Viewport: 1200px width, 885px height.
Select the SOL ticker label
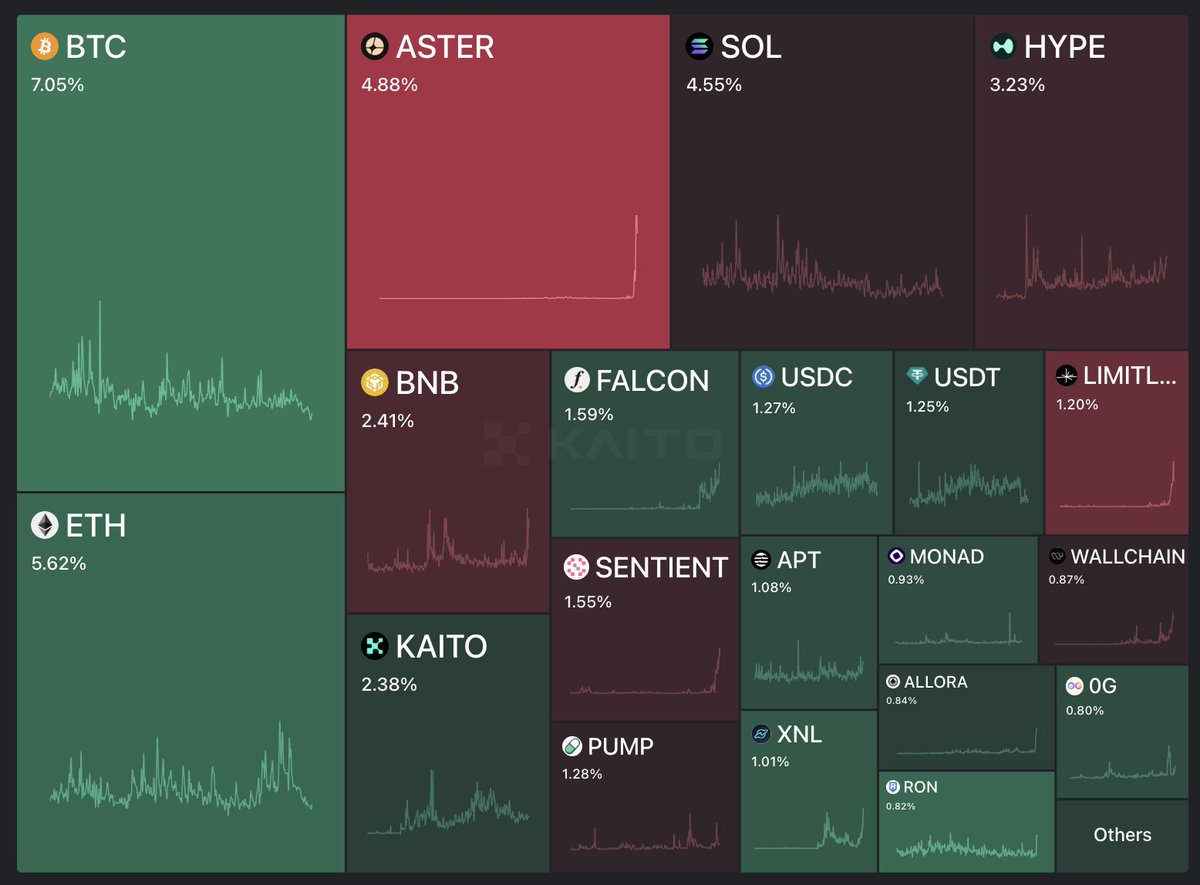751,47
